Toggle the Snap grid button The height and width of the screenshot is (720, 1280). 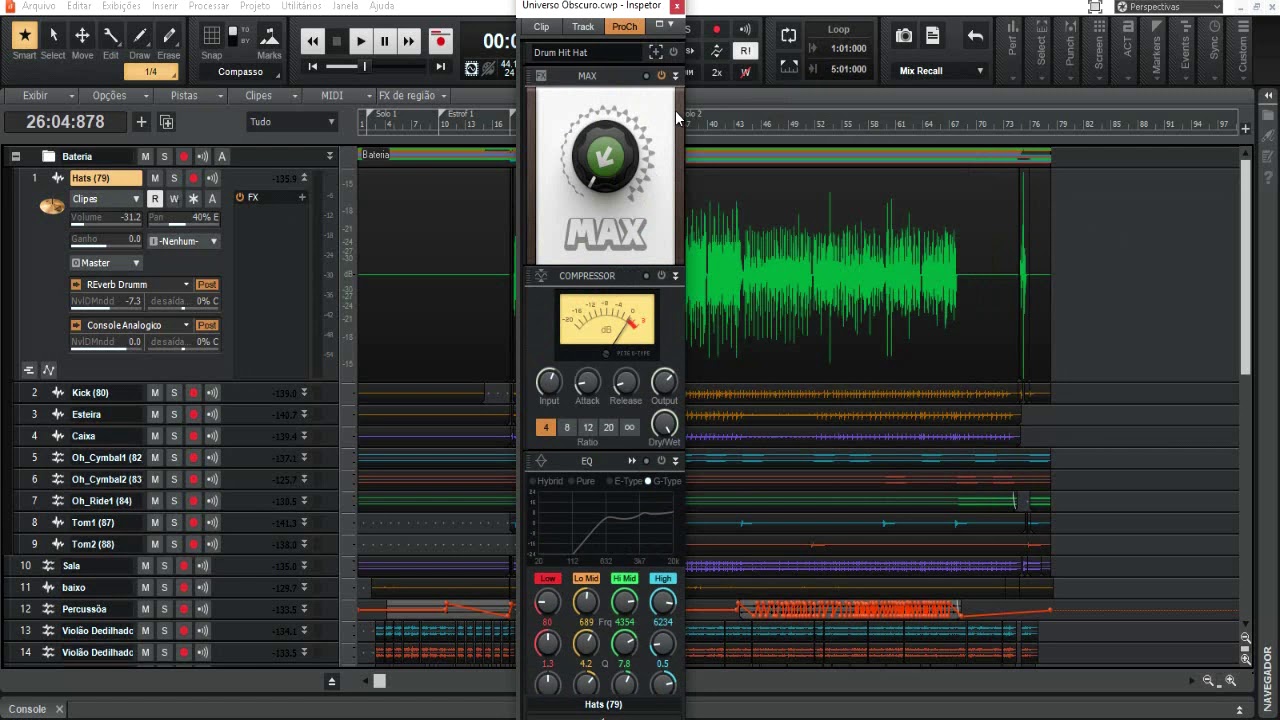212,36
